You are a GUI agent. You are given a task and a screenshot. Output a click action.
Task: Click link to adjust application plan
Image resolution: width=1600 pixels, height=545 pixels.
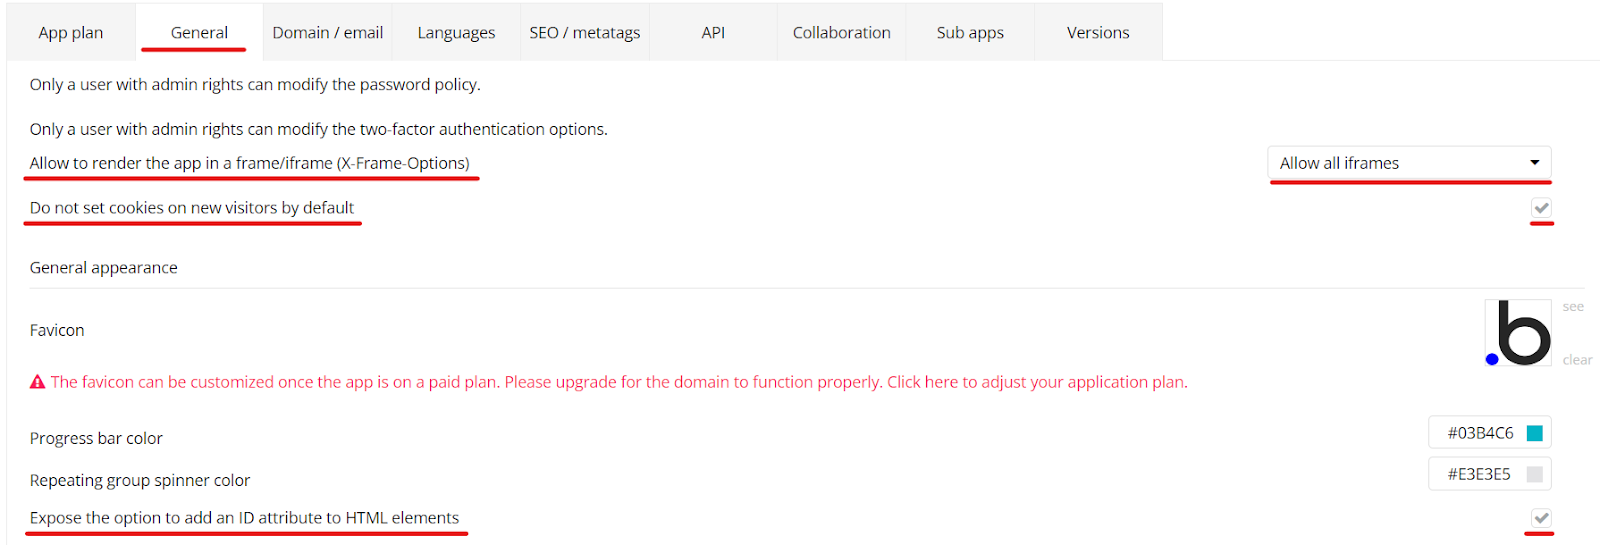(x=1036, y=382)
